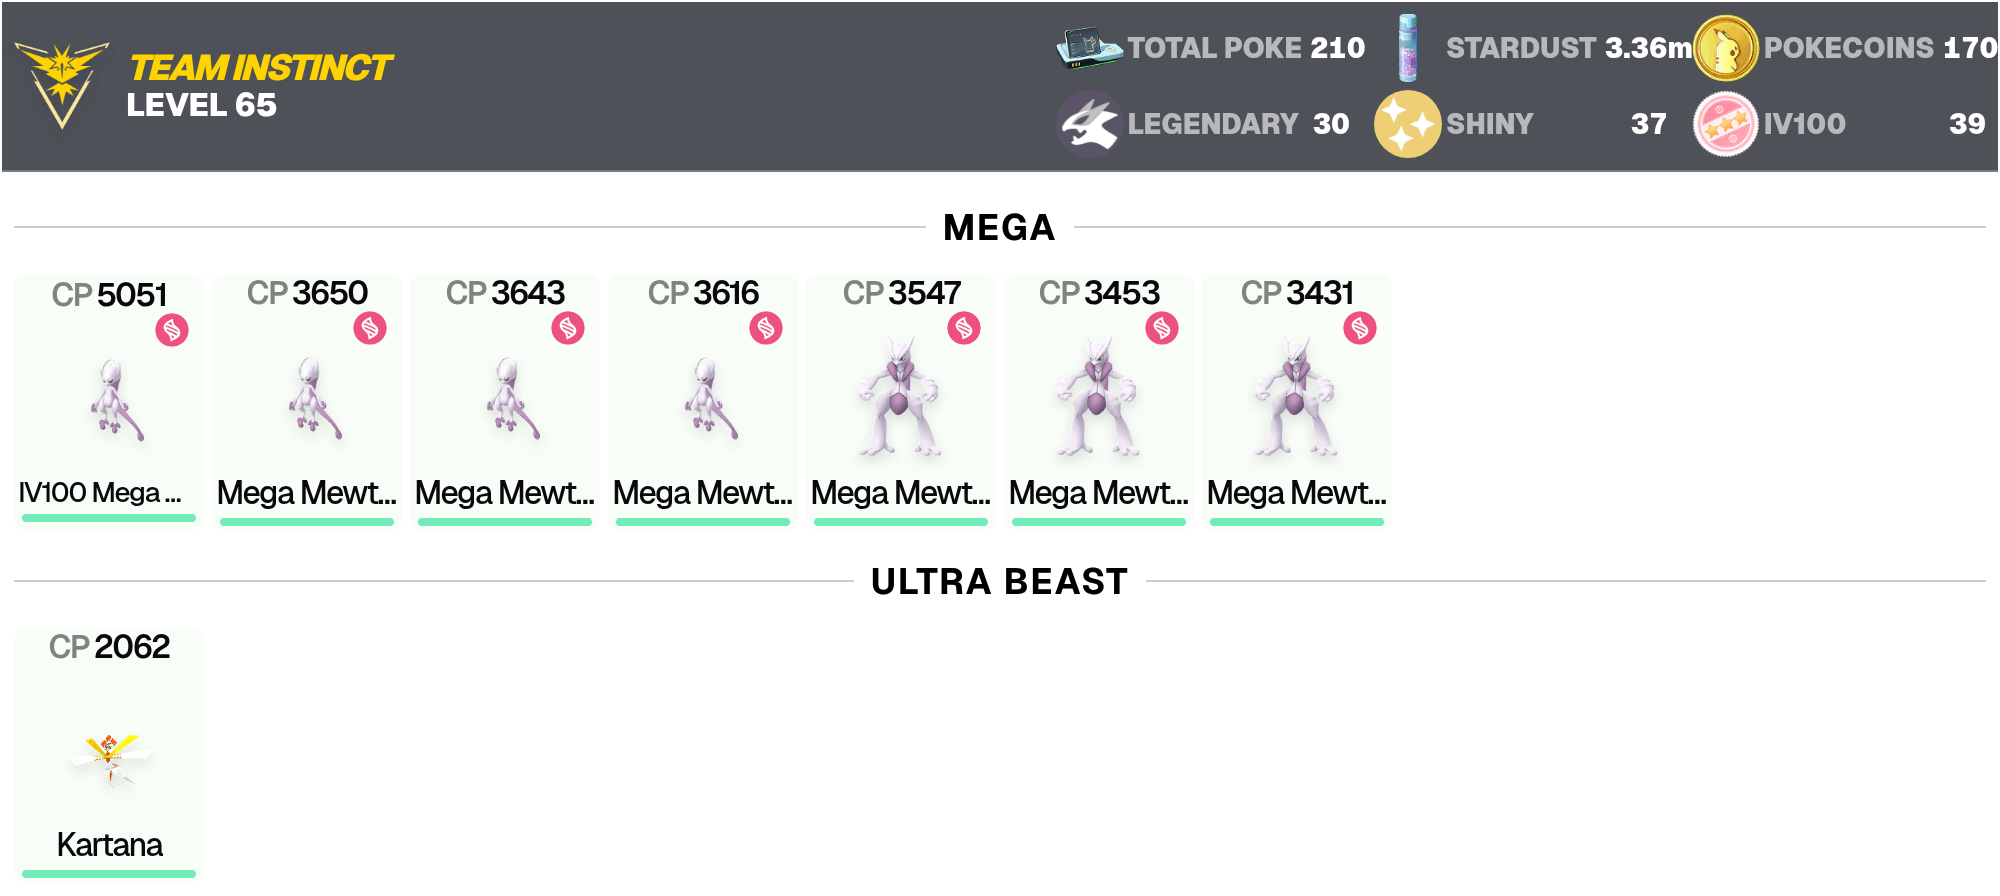Click the MEGA section heading
The height and width of the screenshot is (896, 2000).
[x=999, y=228]
